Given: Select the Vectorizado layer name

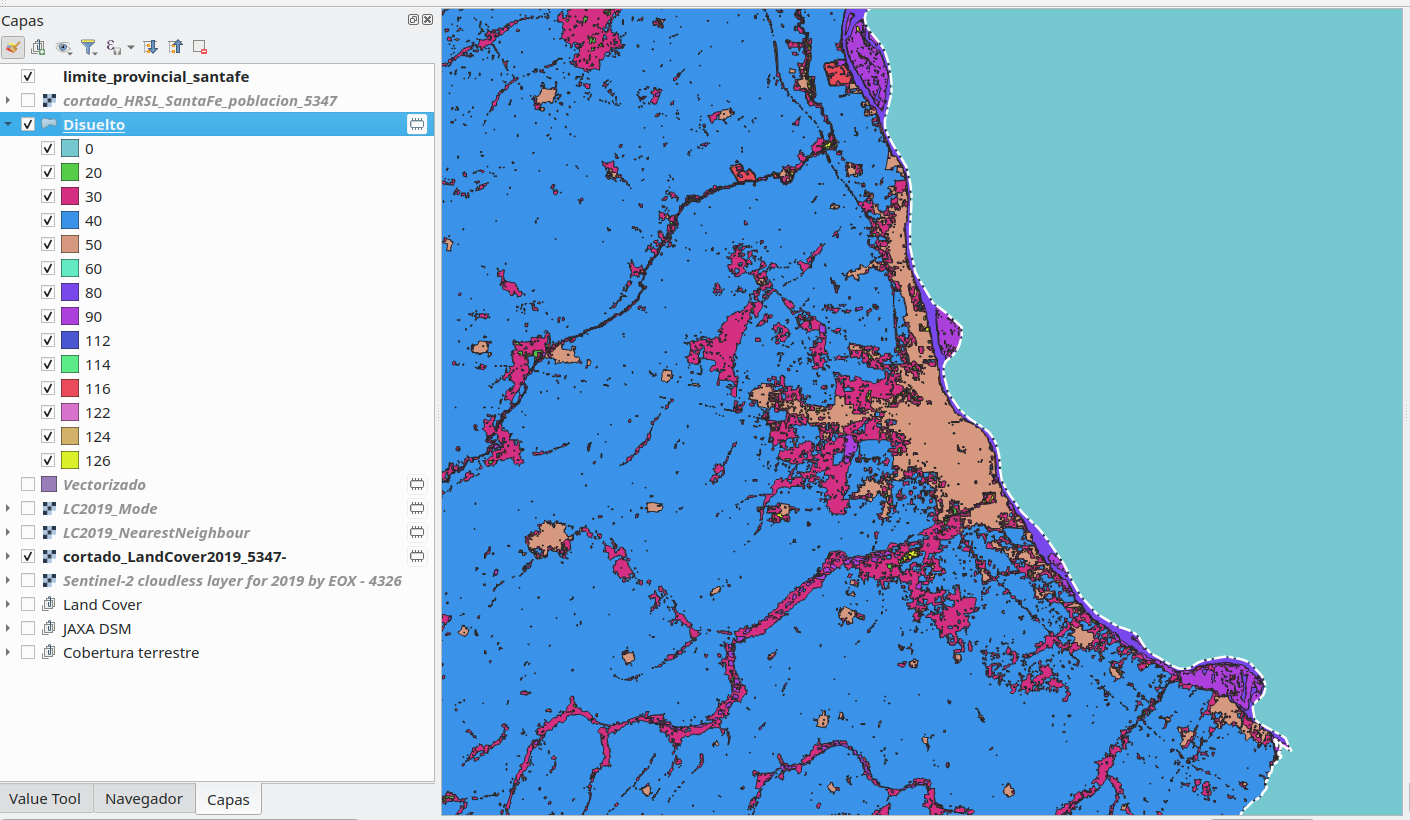Looking at the screenshot, I should click(104, 484).
